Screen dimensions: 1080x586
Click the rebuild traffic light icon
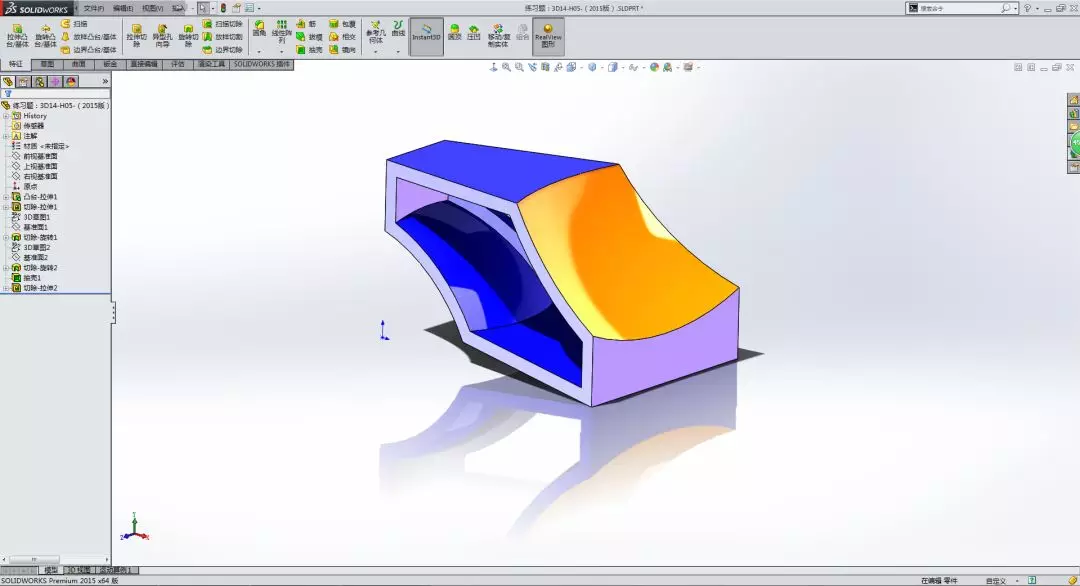223,8
